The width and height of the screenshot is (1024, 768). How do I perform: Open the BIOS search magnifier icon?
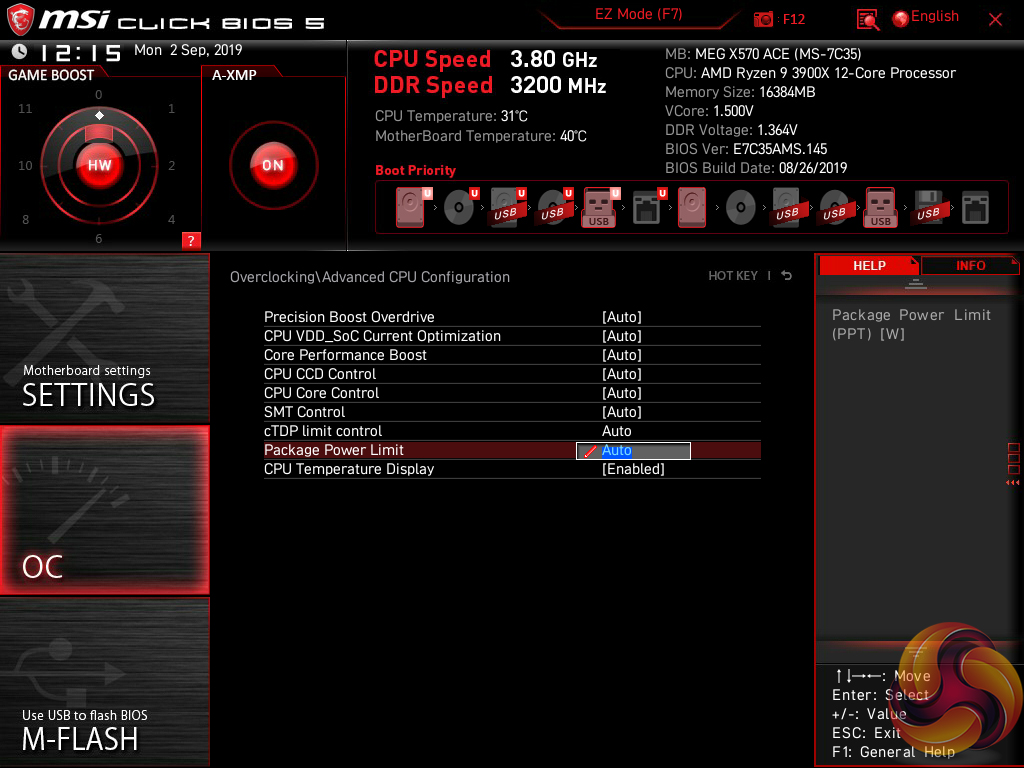coord(867,20)
